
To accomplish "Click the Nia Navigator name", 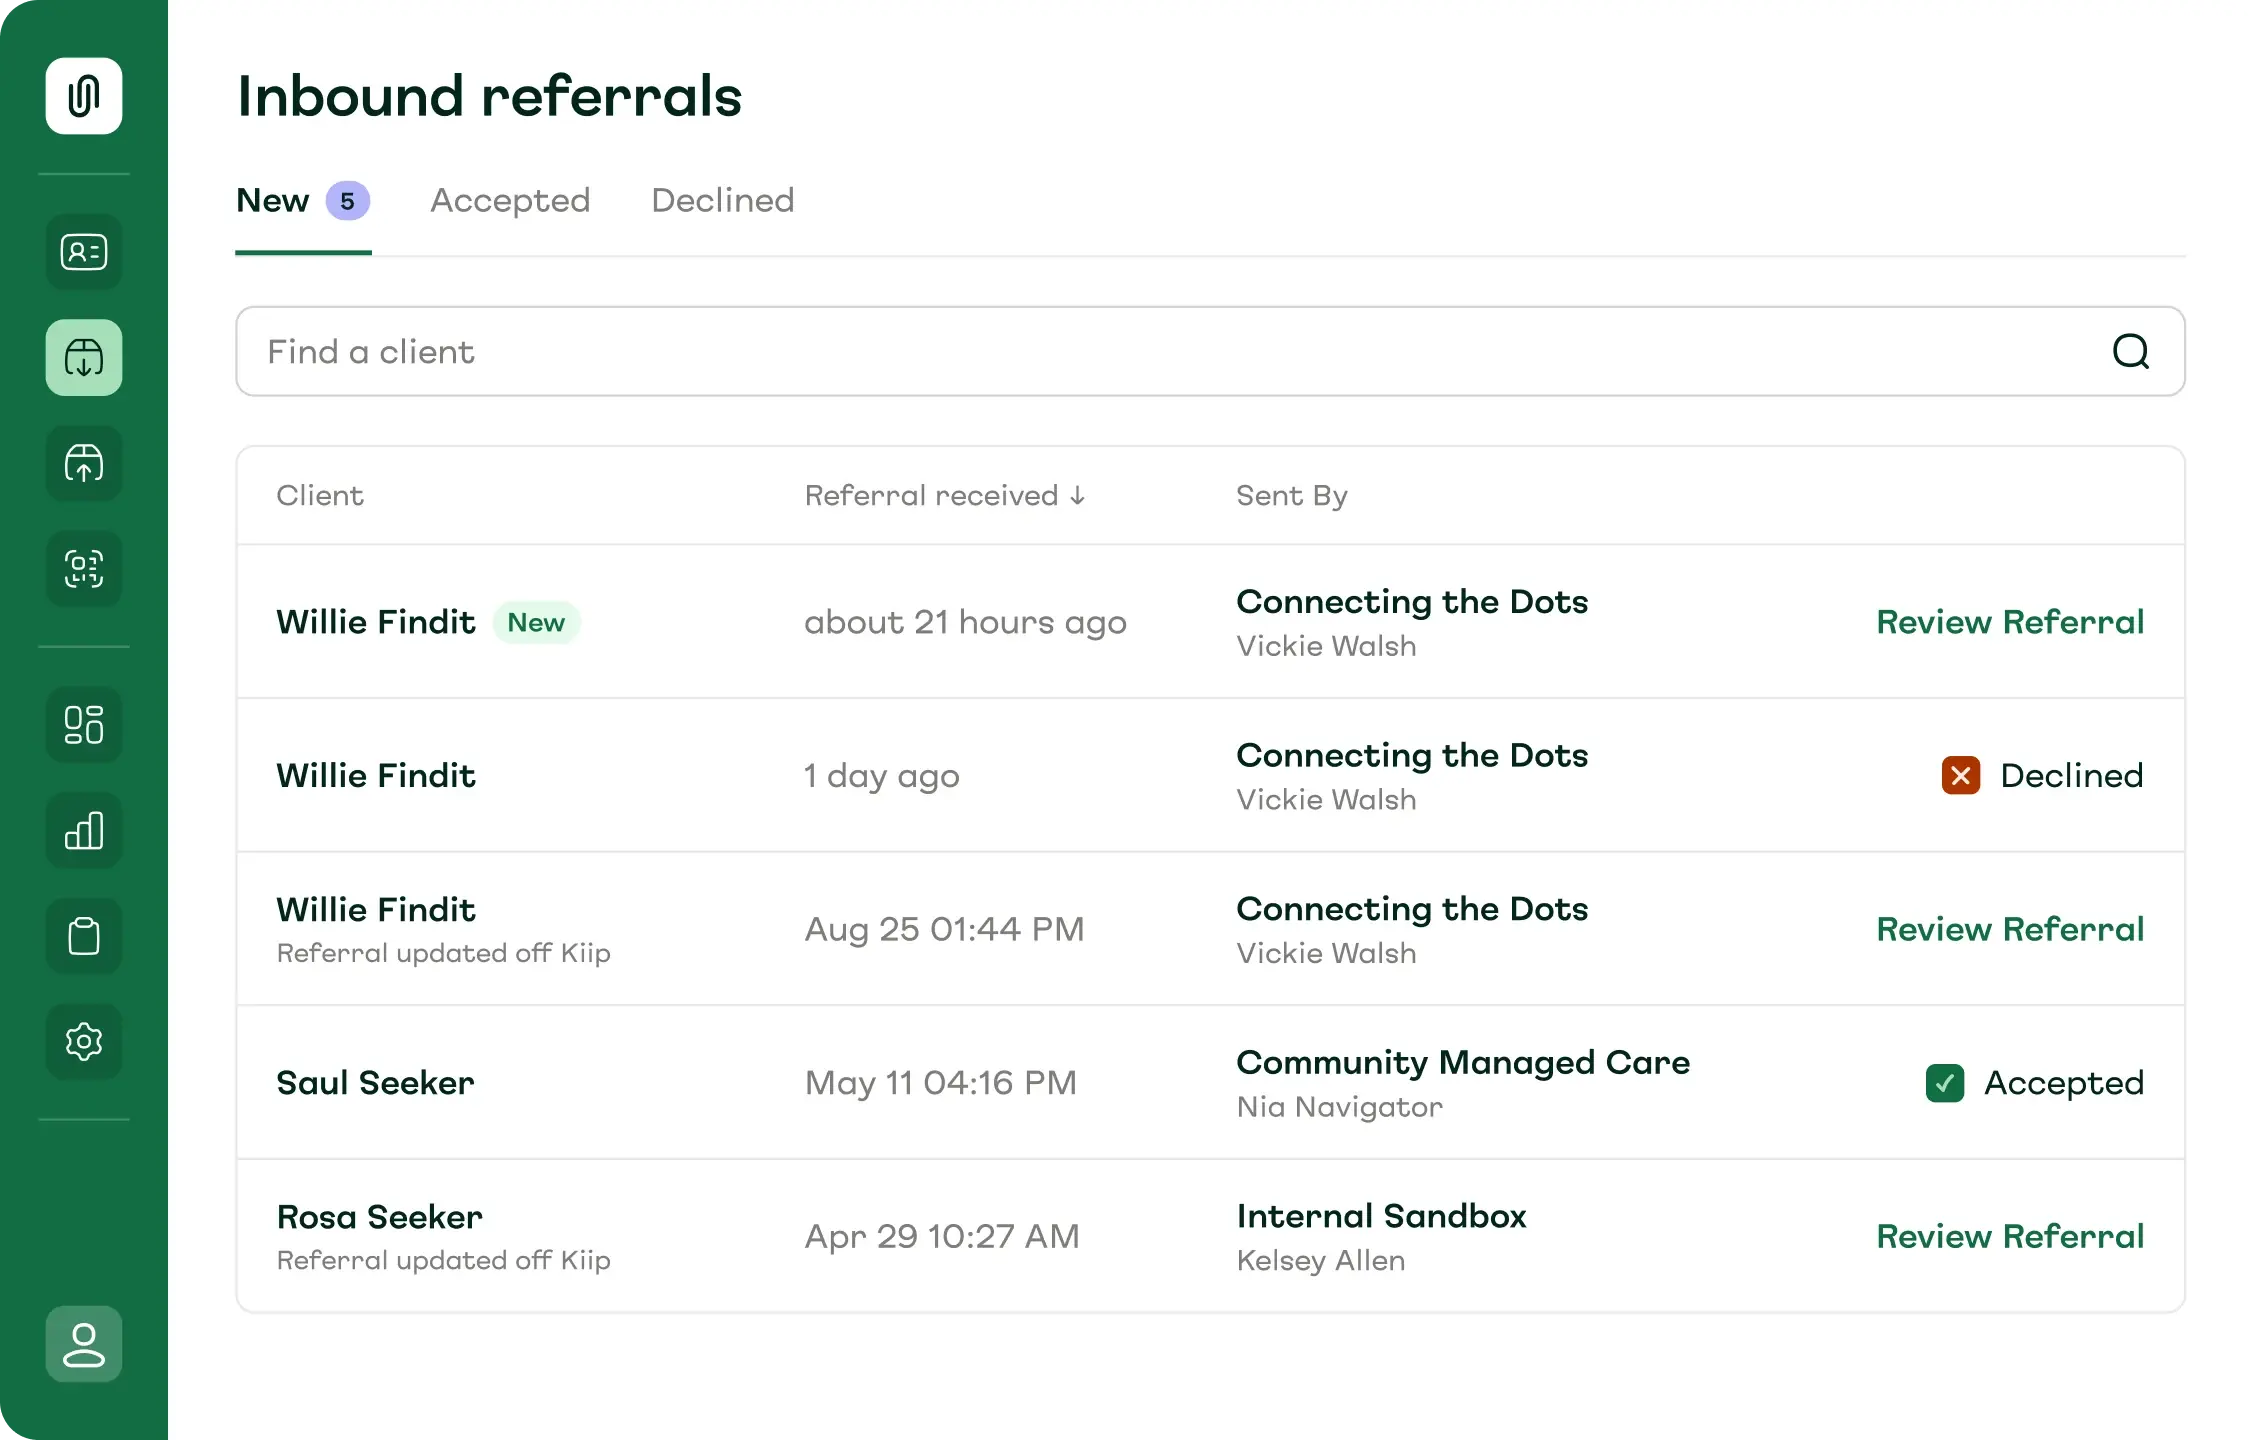I will pos(1340,1107).
